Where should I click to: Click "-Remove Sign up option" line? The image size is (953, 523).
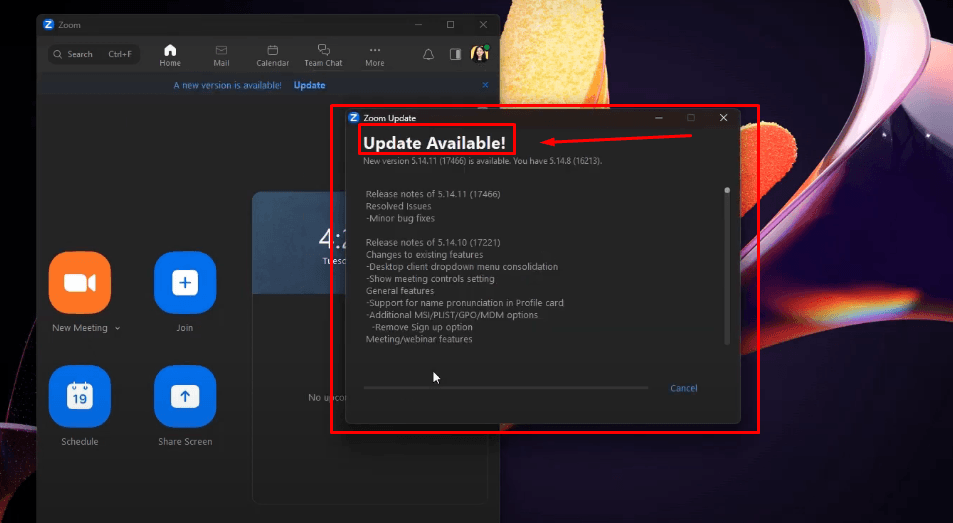tap(422, 327)
